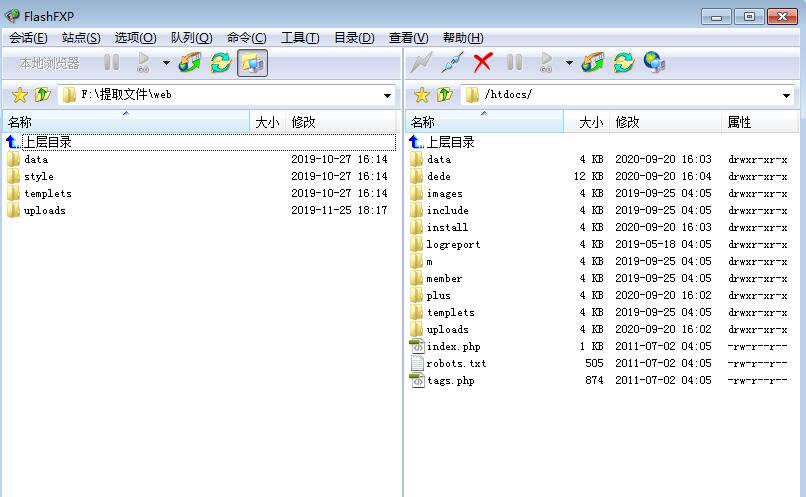Open the remote transfer mode dropdown arrow
Viewport: 806px width, 497px height.
[x=569, y=63]
